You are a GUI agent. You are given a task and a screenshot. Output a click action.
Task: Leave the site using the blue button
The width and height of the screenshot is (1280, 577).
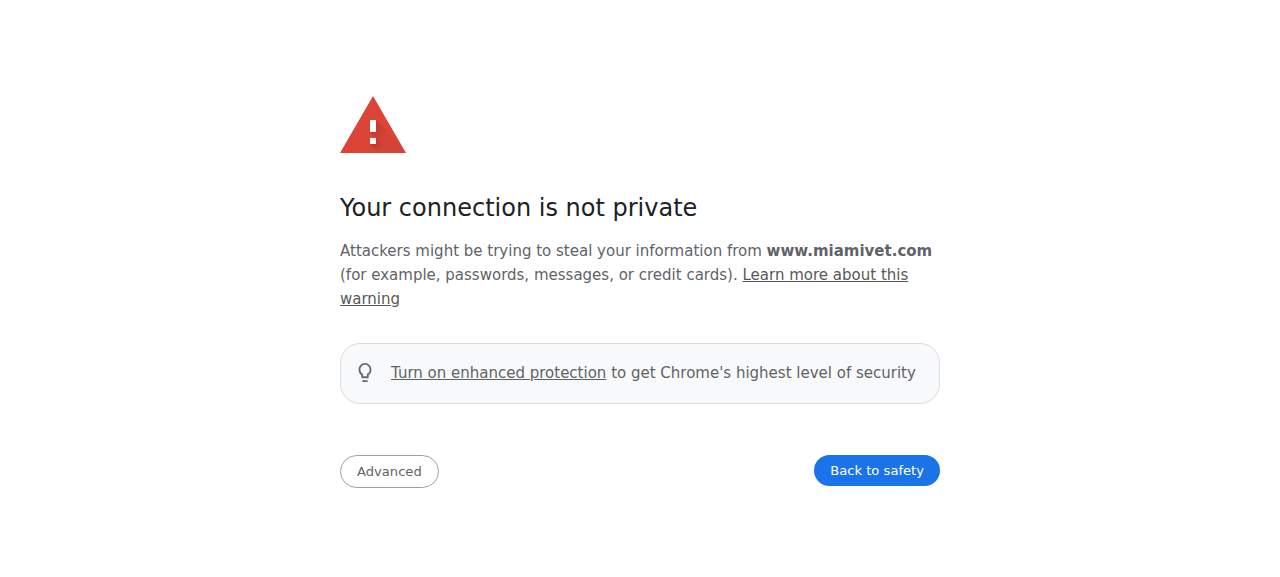click(877, 470)
